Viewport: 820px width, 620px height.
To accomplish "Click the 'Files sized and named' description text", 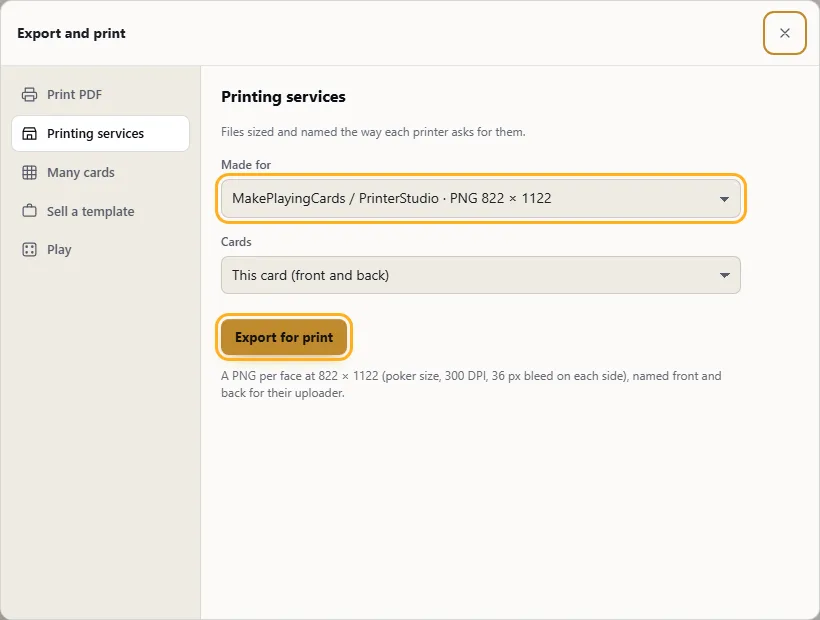I will 373,132.
